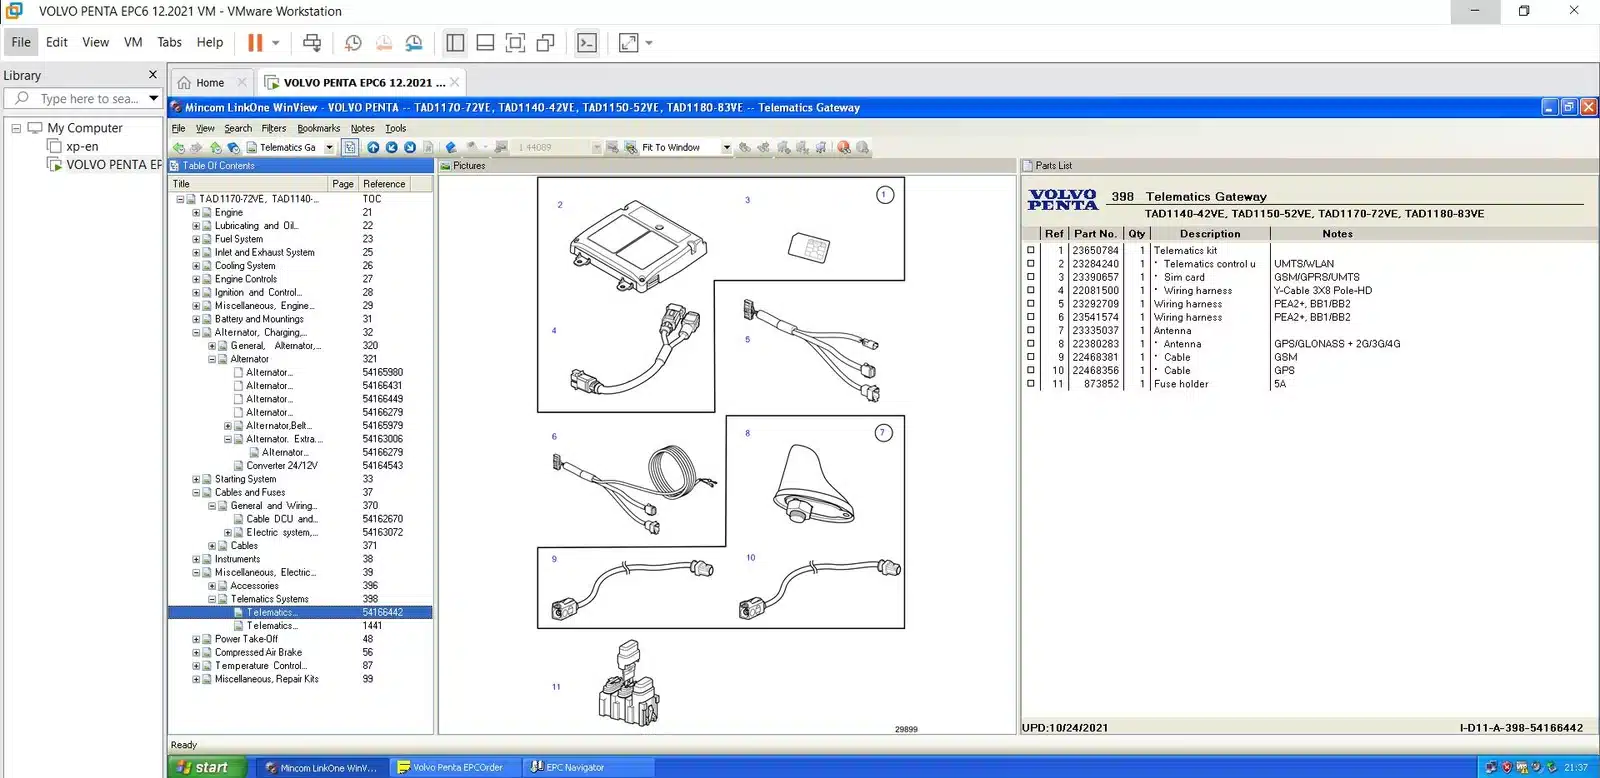Viewport: 1600px width, 778px height.
Task: Toggle the table of contents toolbar icon
Action: point(350,147)
